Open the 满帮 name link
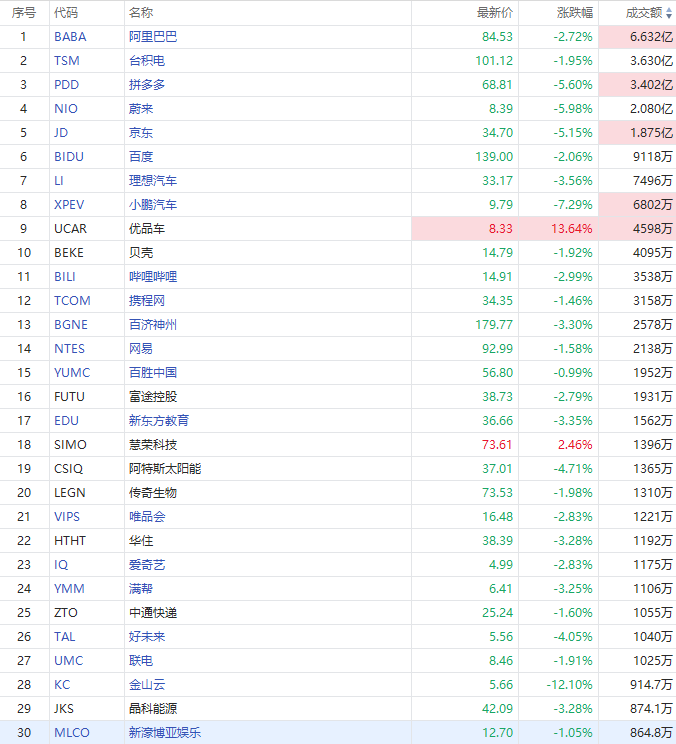The height and width of the screenshot is (744, 676). coord(141,589)
